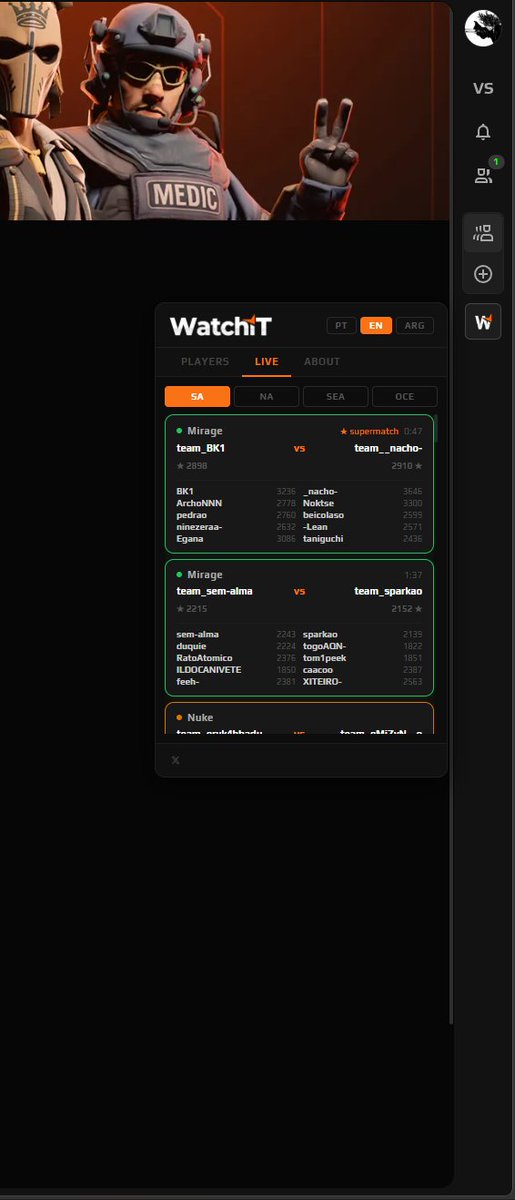Click player Egana
This screenshot has width=515, height=1200.
pos(190,539)
